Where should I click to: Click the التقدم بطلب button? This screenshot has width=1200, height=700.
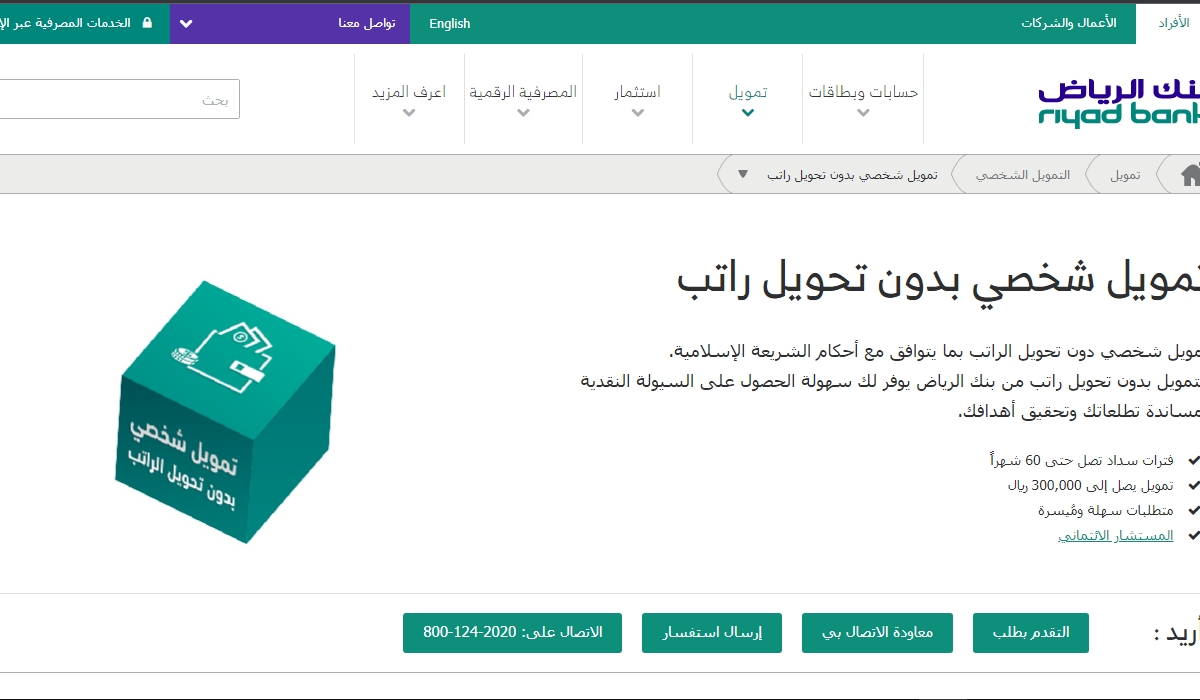(1031, 633)
